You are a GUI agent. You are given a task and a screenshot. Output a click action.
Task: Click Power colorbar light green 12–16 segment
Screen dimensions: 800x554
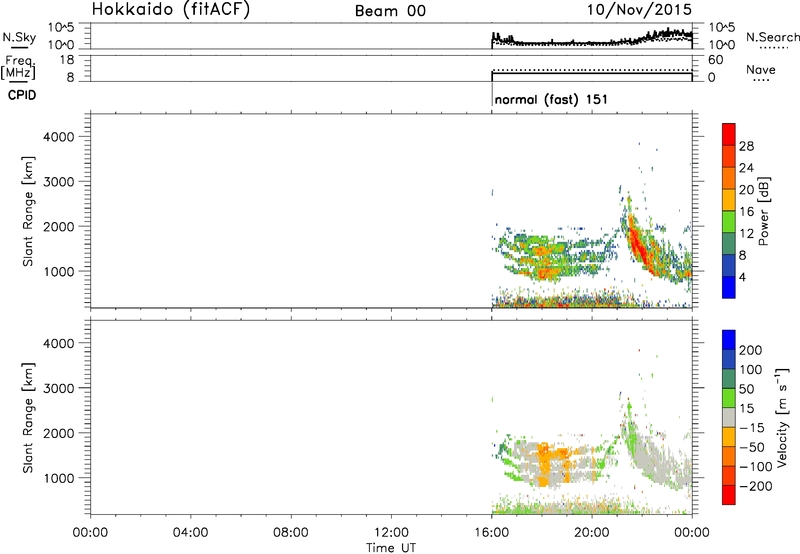[729, 221]
